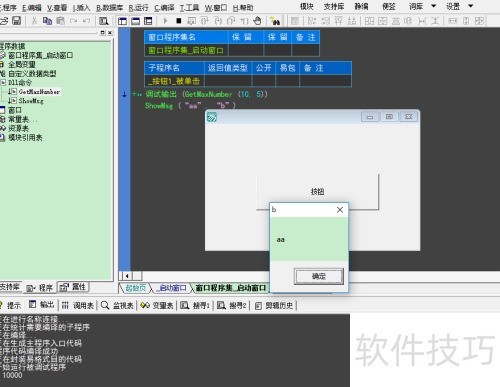Click the Save file toolbar icon
This screenshot has height=387, width=500.
click(16, 21)
